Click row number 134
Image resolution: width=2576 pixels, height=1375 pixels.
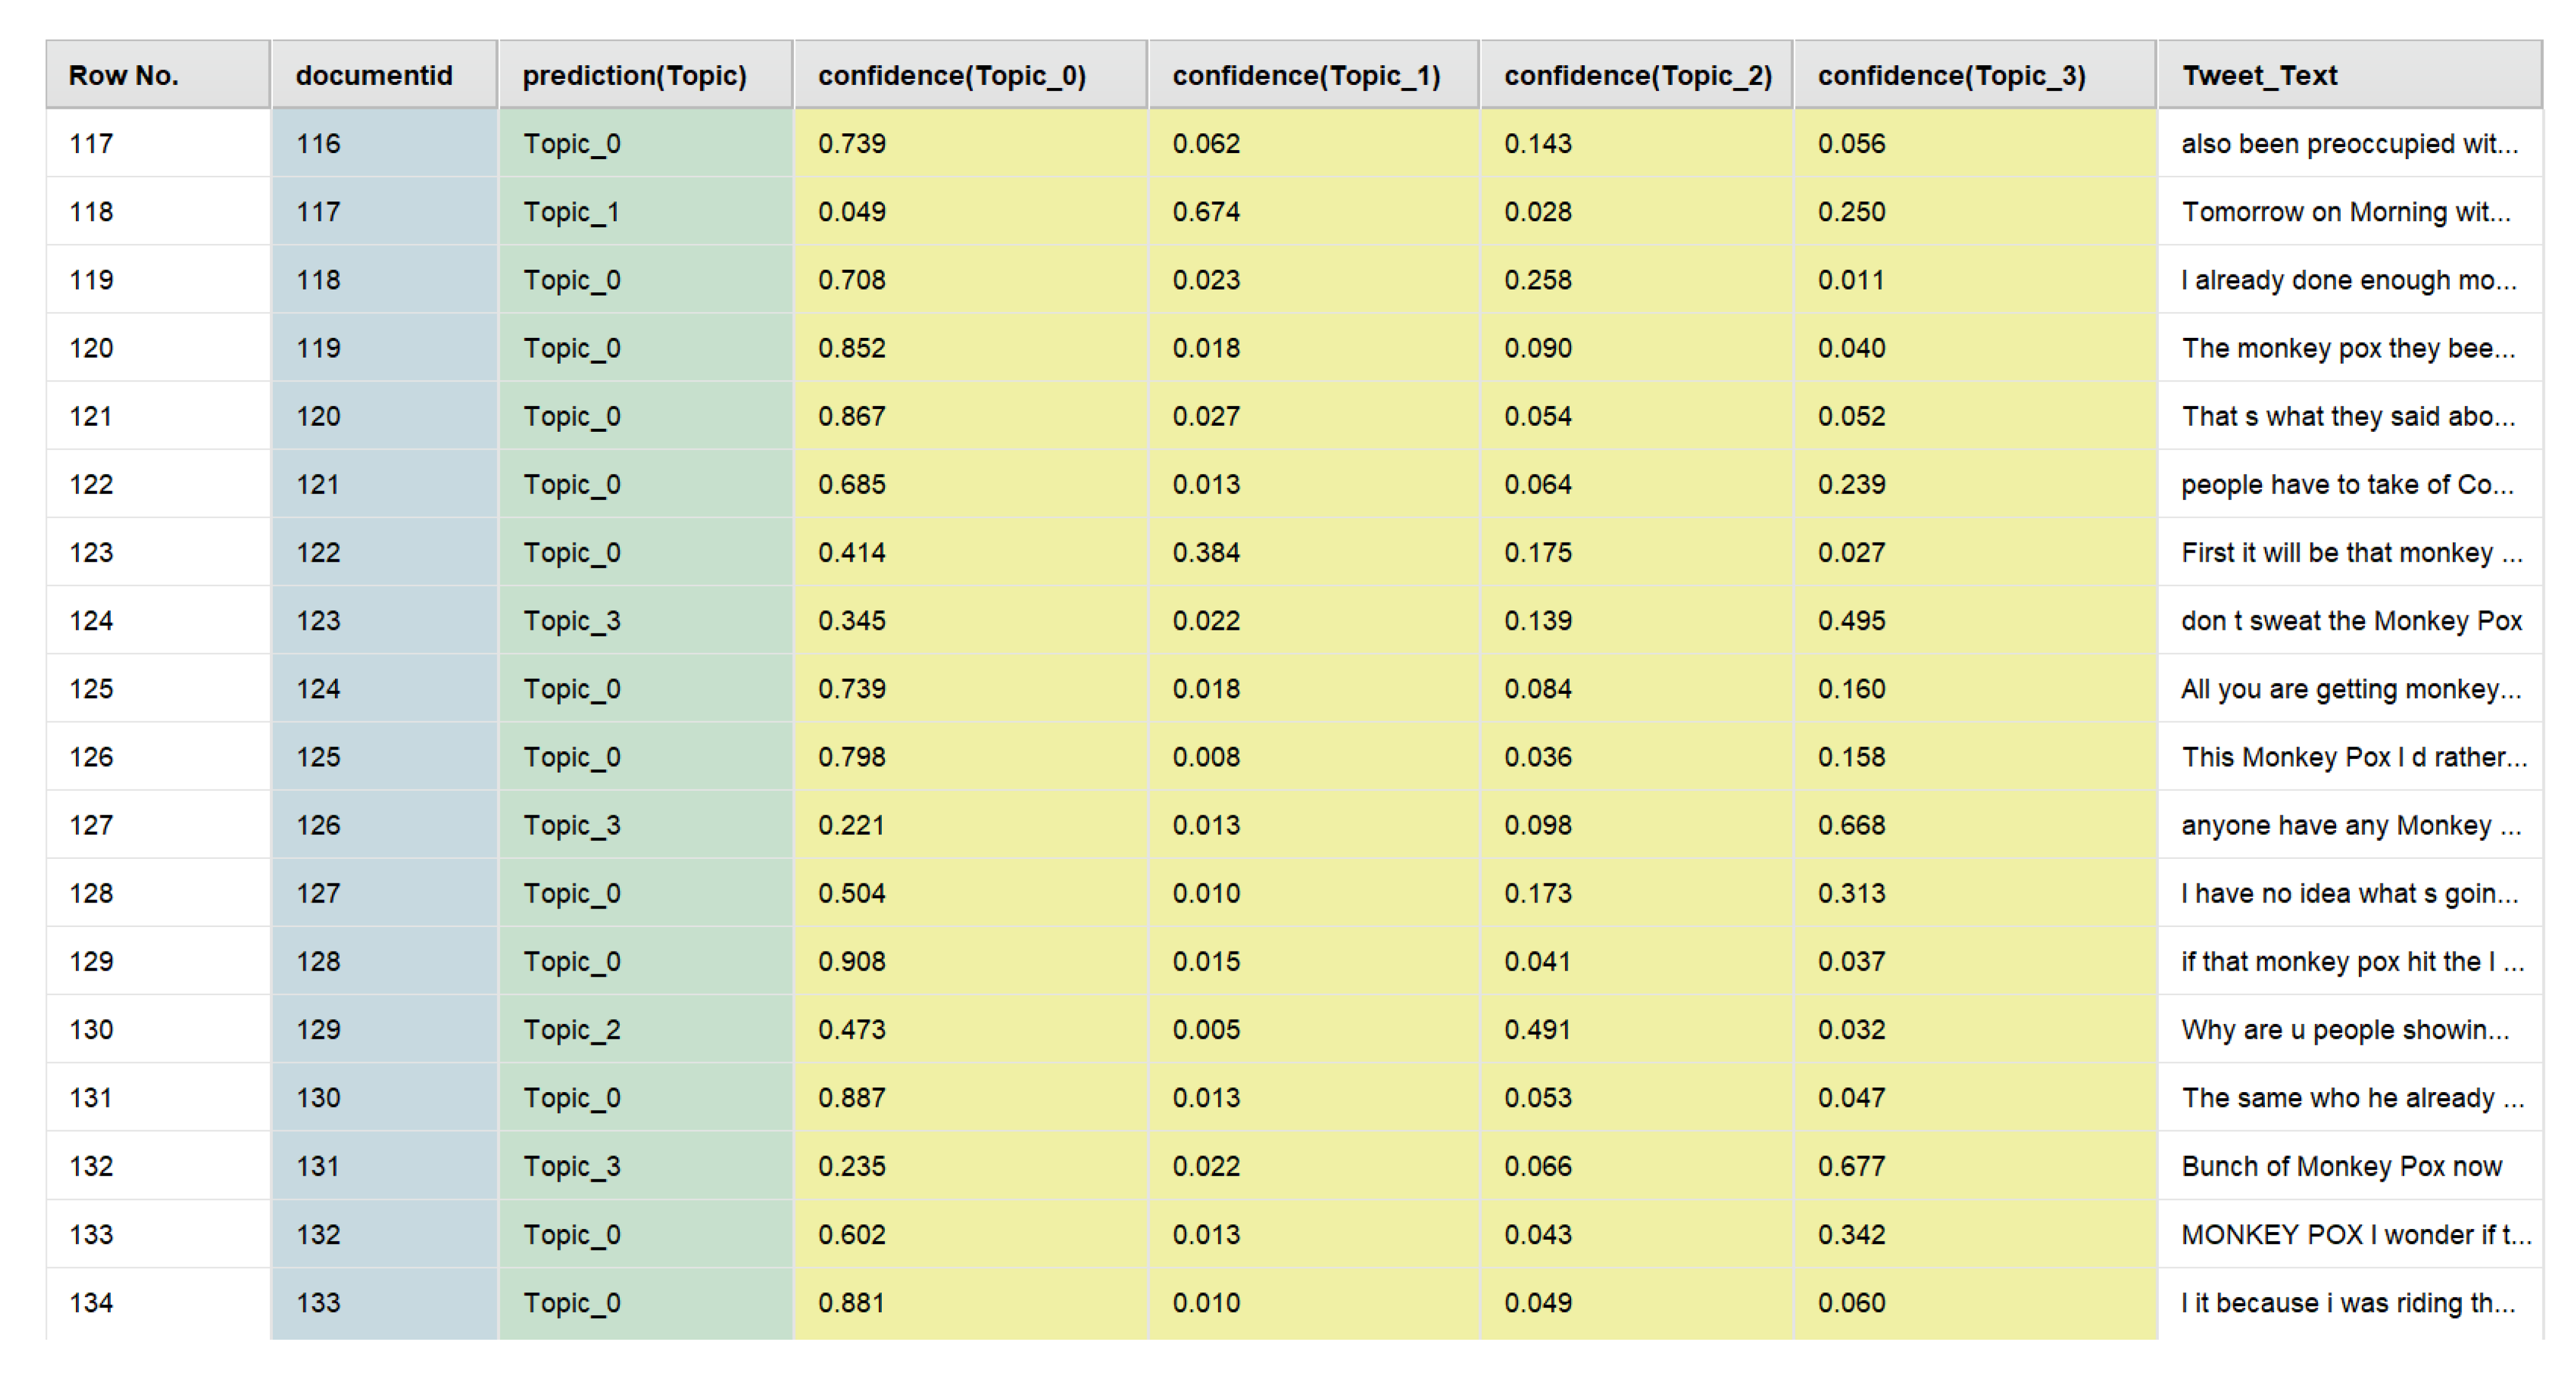[91, 1303]
